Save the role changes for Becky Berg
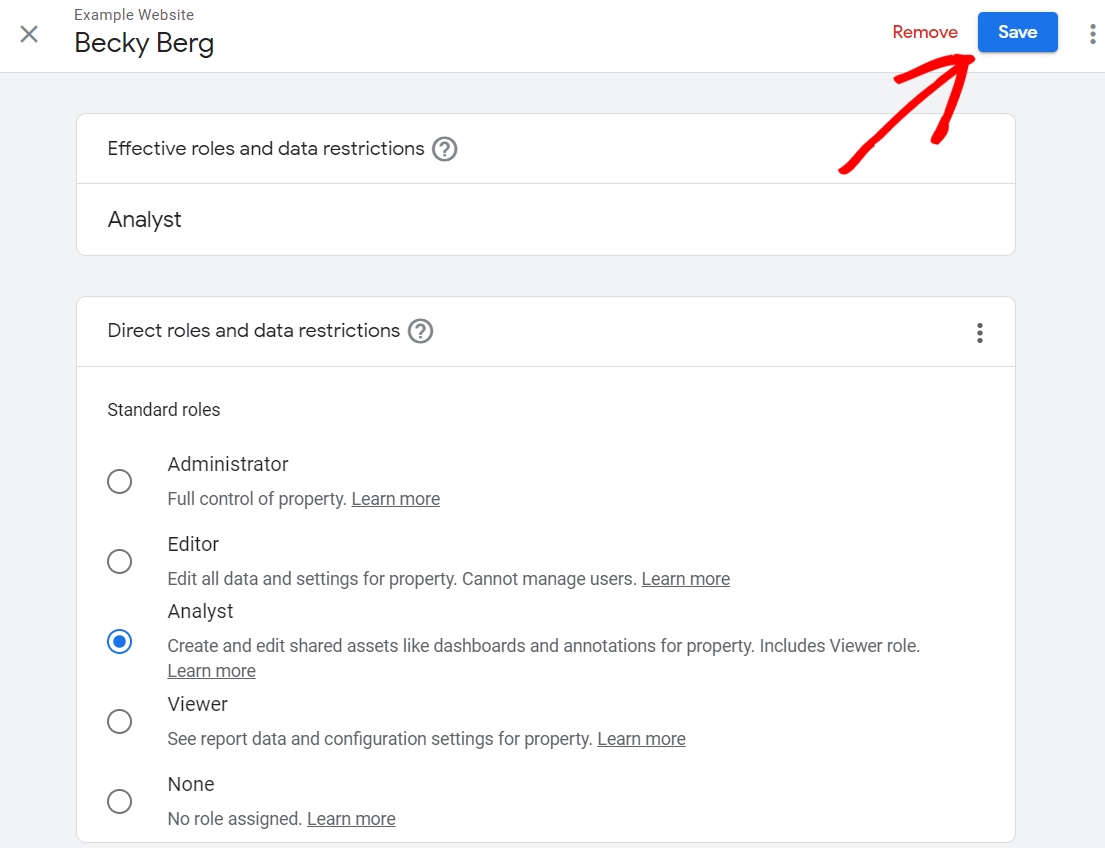 coord(1017,31)
